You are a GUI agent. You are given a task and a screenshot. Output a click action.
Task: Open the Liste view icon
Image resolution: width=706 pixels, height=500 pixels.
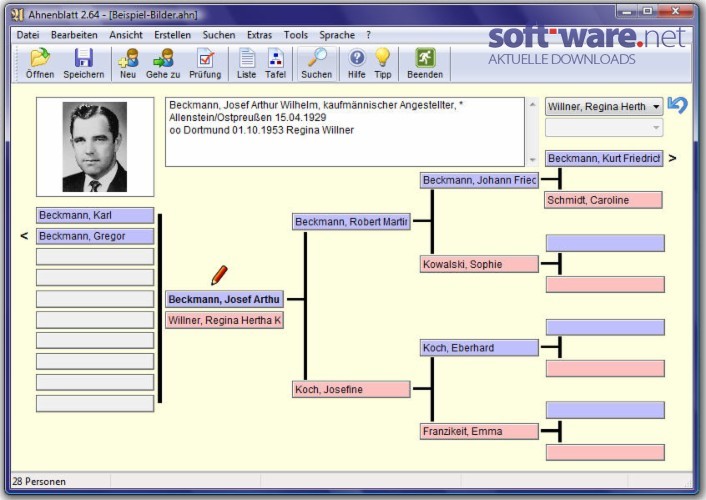click(246, 58)
